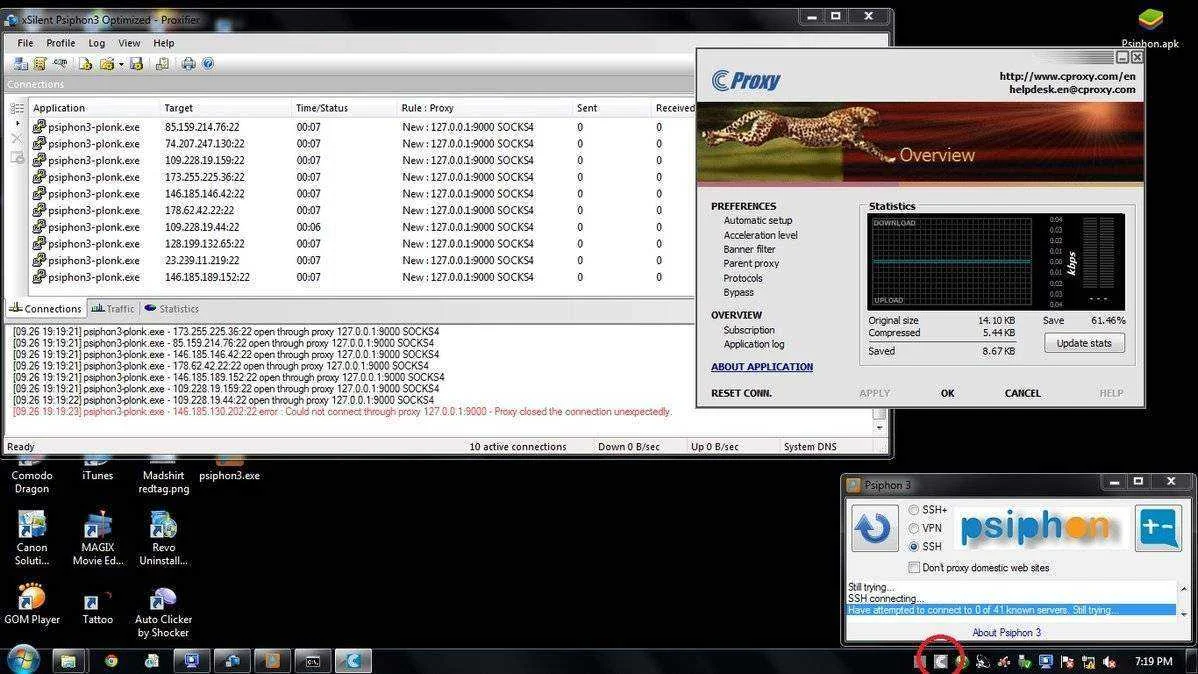This screenshot has width=1198, height=674.
Task: Click the helpdesk.en@cproxy.com email link
Action: (x=1072, y=89)
